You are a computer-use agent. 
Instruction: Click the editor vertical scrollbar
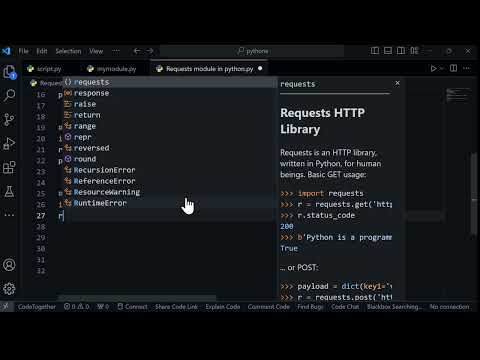coord(474,193)
